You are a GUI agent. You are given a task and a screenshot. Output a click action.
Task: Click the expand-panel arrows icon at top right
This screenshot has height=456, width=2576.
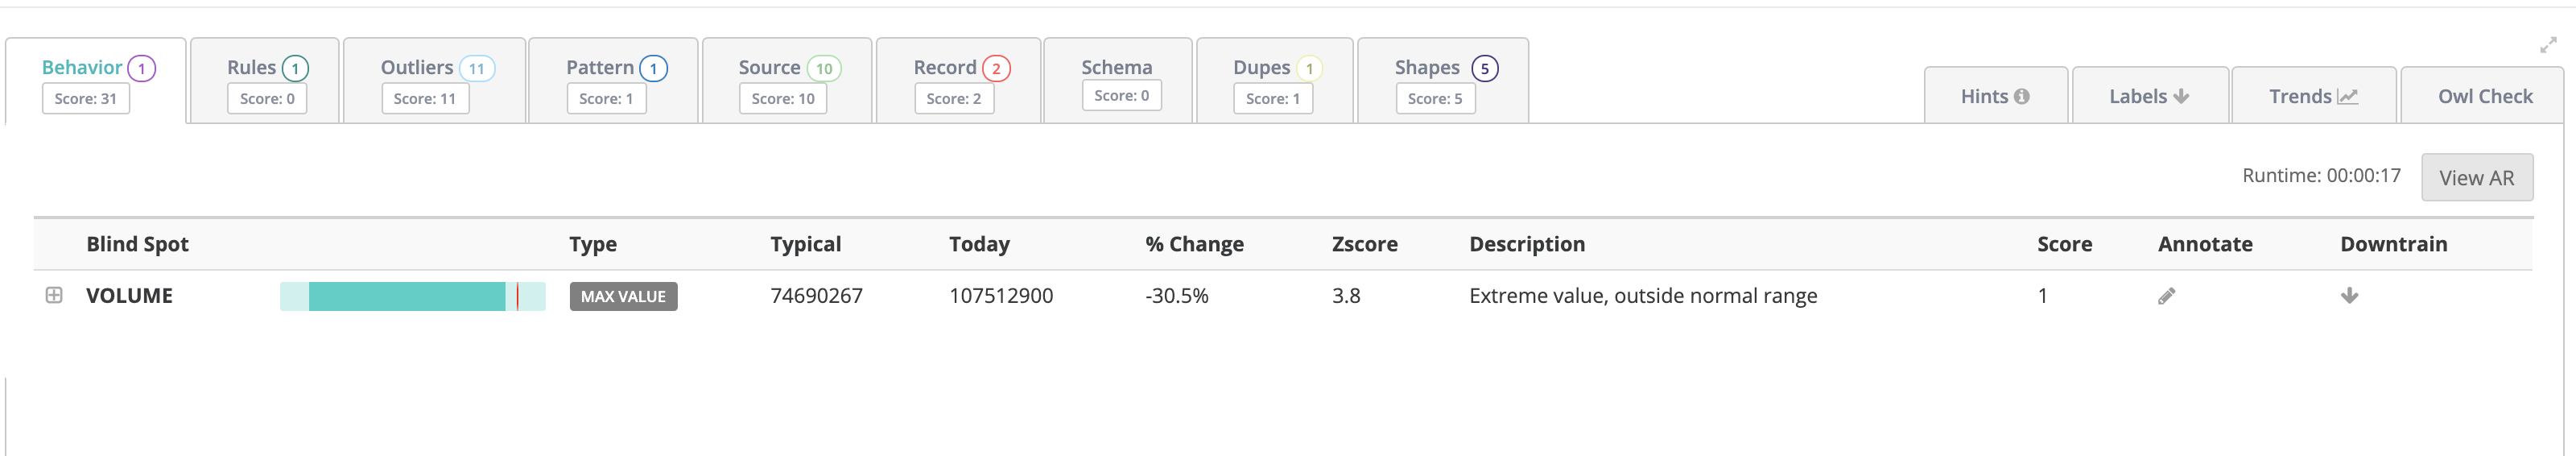click(2547, 45)
